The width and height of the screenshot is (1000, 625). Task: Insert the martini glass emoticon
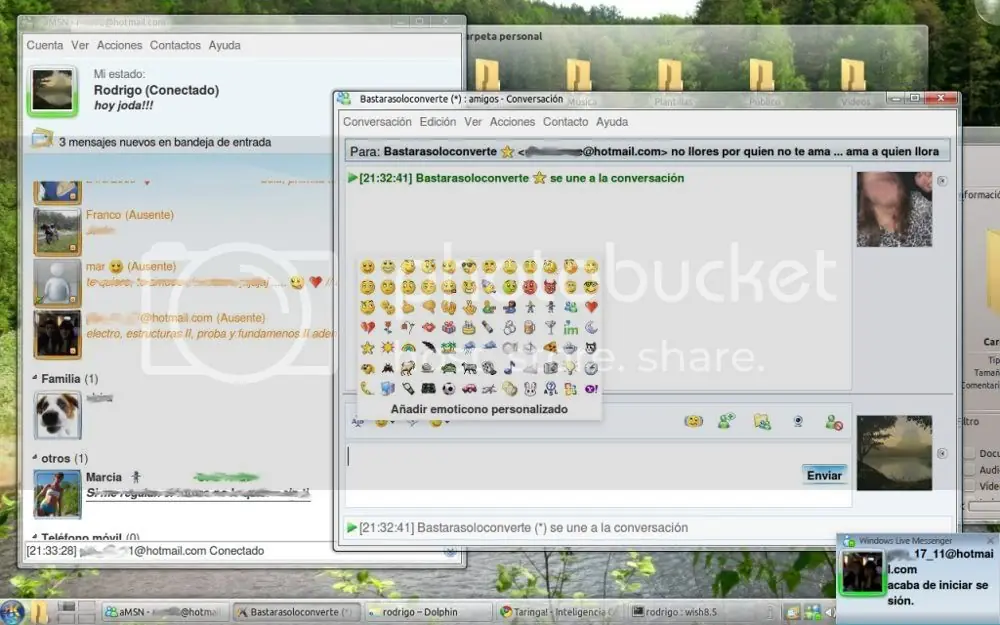[x=550, y=328]
